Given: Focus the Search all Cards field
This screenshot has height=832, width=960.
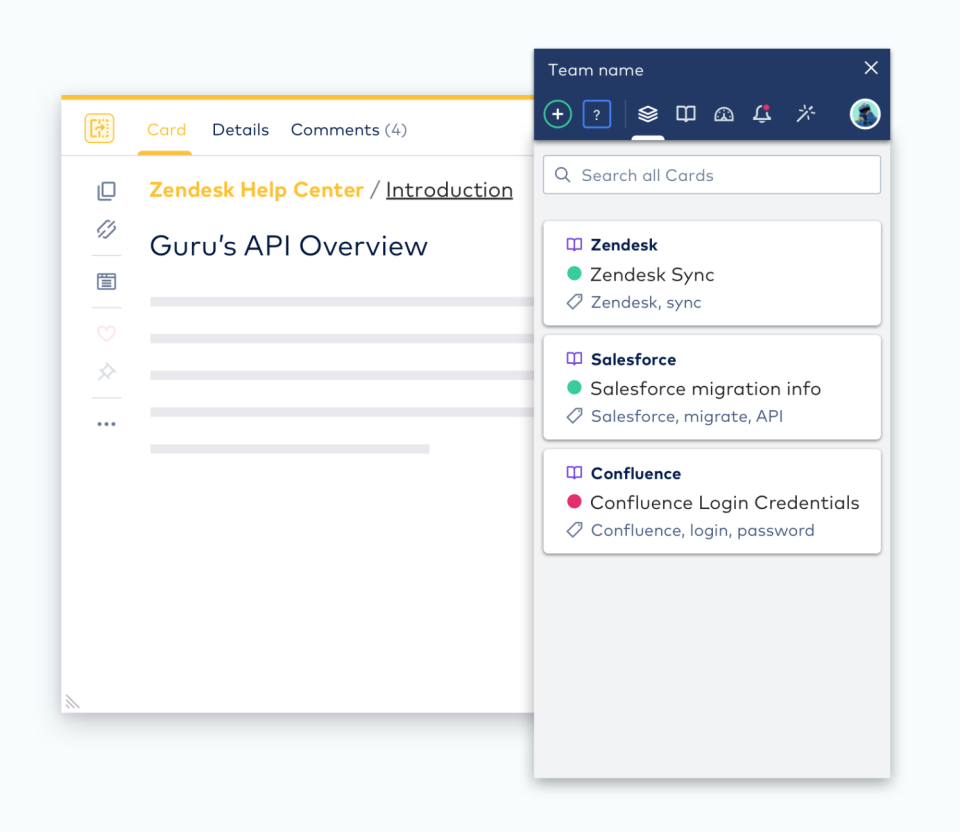Looking at the screenshot, I should pyautogui.click(x=712, y=175).
